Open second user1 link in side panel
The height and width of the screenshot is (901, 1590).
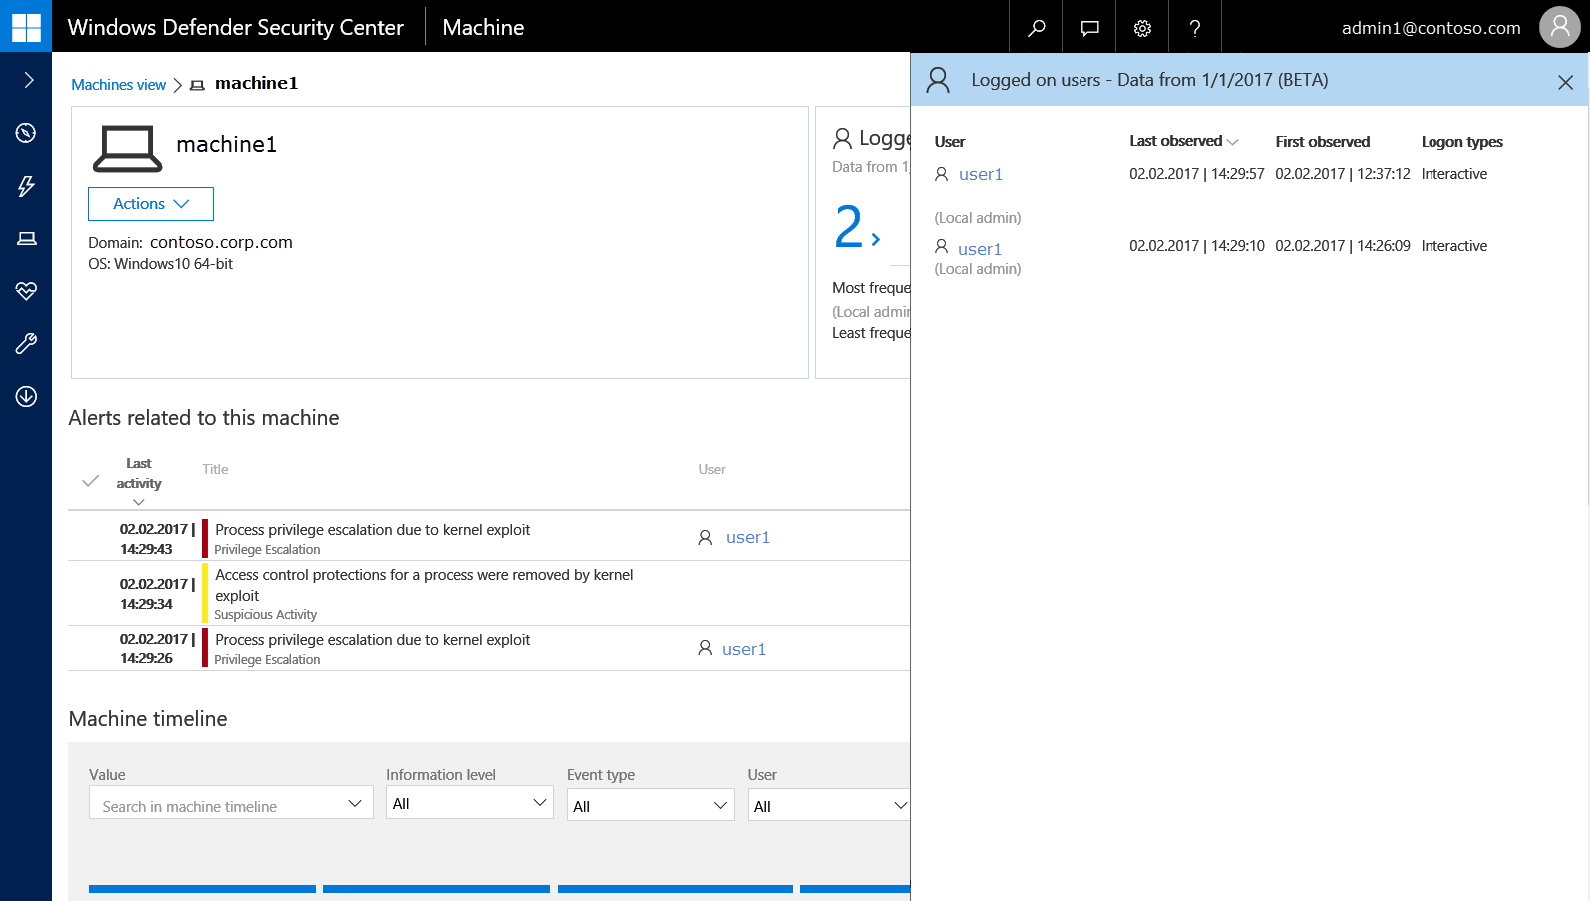[979, 249]
